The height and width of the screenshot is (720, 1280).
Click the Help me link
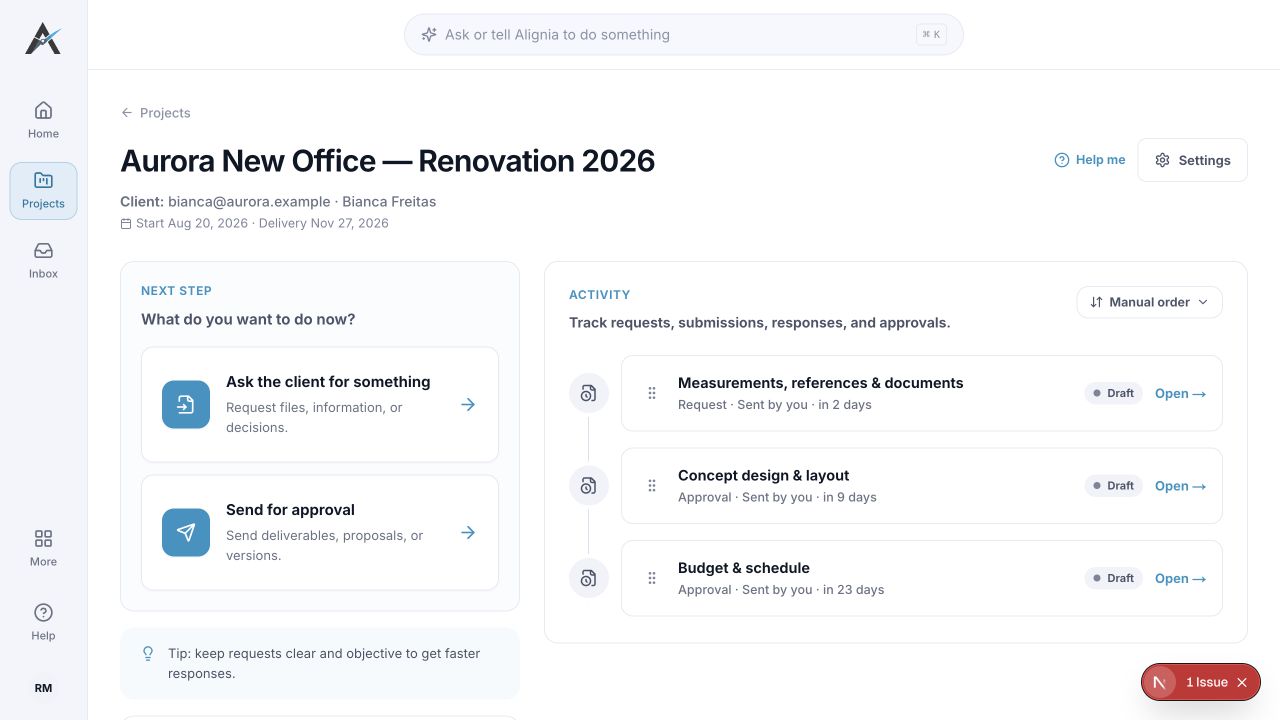click(x=1090, y=160)
